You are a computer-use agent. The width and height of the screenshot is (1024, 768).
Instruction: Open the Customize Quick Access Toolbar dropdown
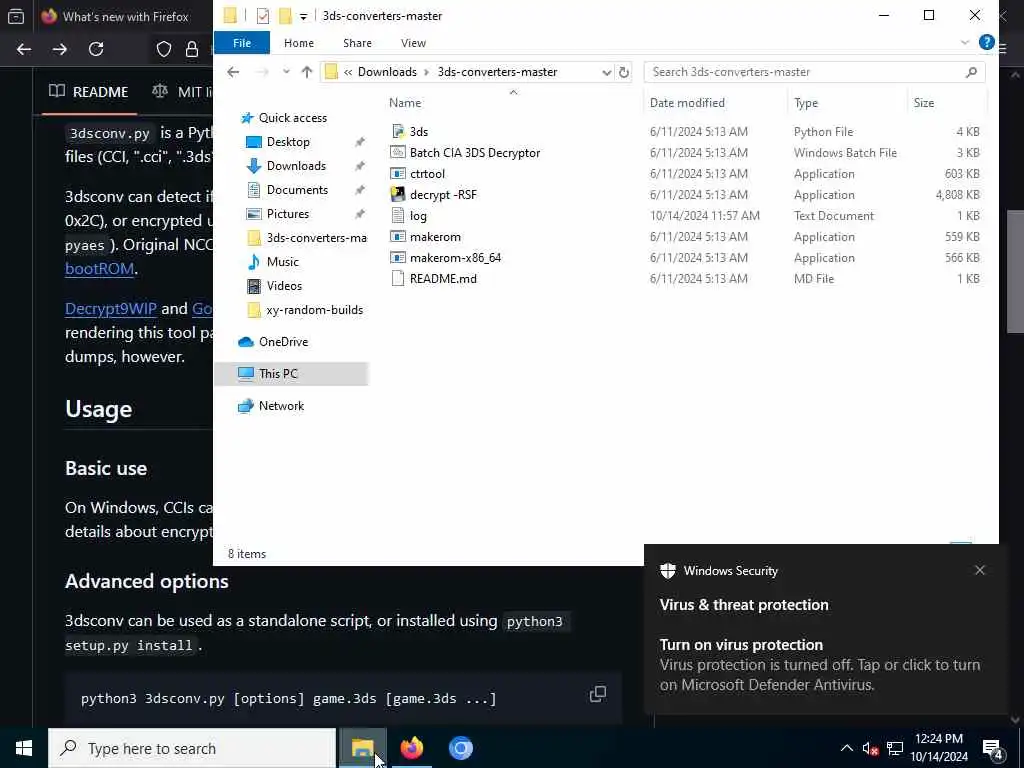303,16
